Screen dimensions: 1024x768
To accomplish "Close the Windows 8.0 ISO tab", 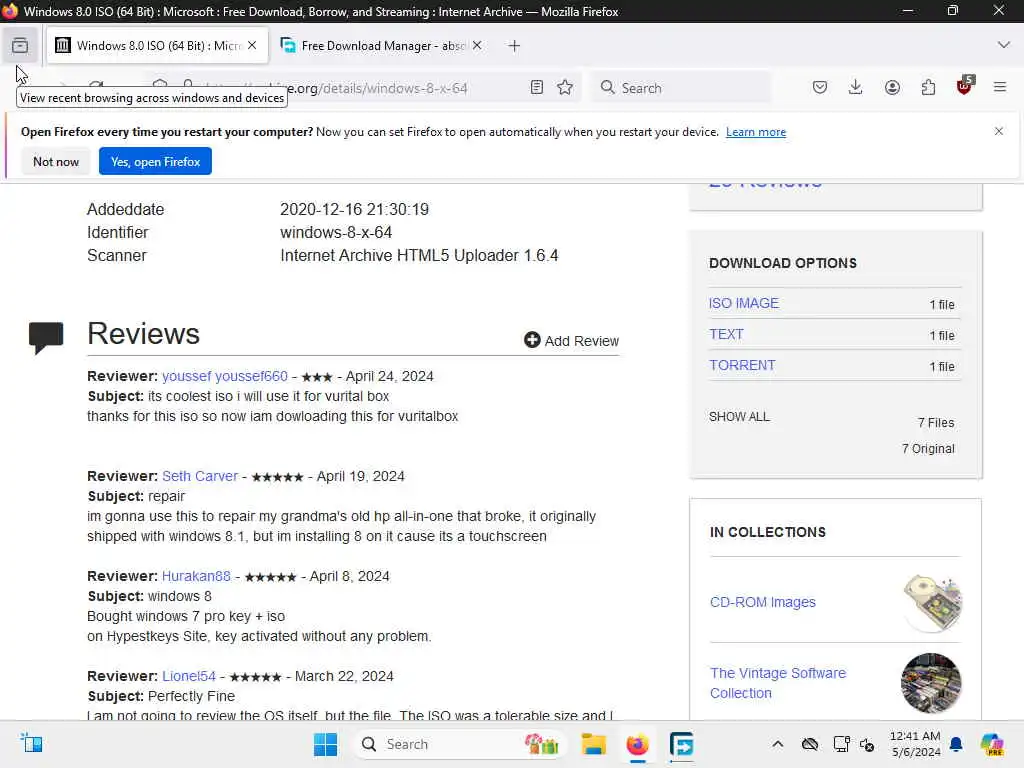I will point(252,45).
